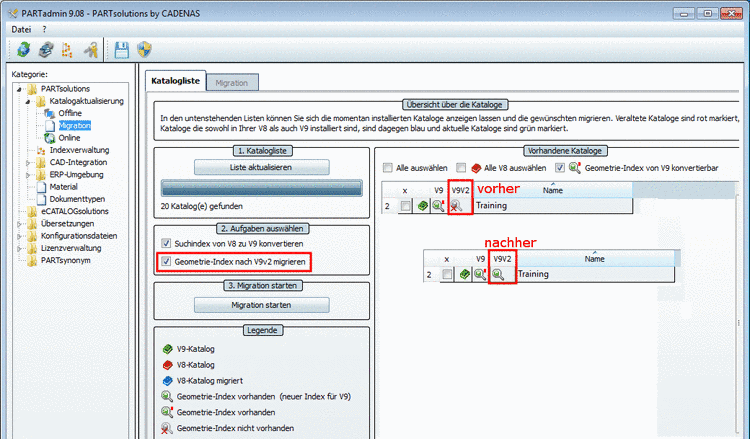Screen dimensions: 750x439
Task: Select Dokumenttypen in the category tree
Action: click(77, 199)
